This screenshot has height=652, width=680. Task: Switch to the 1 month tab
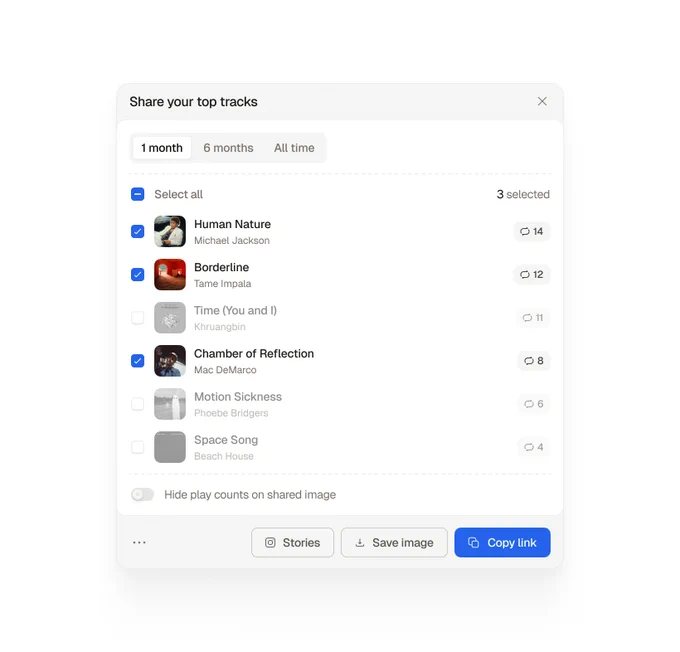coord(162,148)
